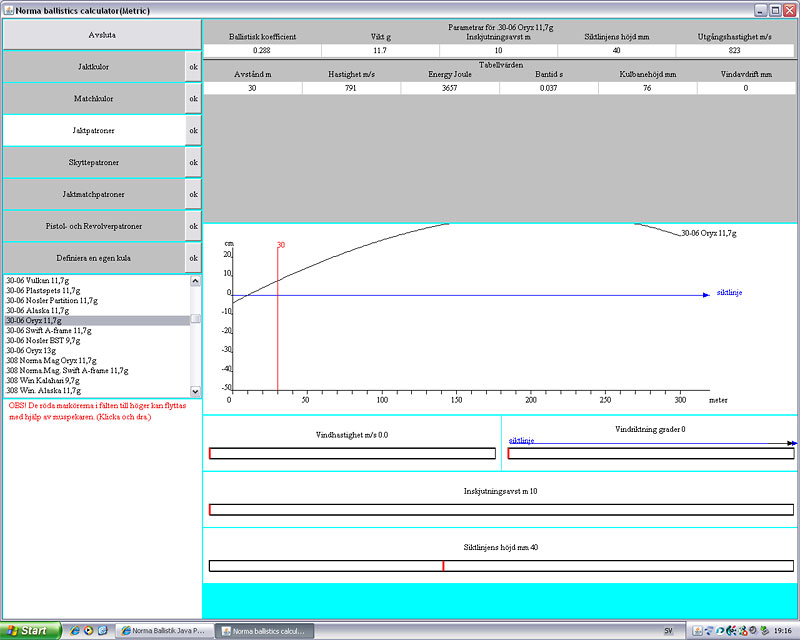Click Internet Explorer quick launch icon
Image resolution: width=800 pixels, height=640 pixels.
point(75,631)
